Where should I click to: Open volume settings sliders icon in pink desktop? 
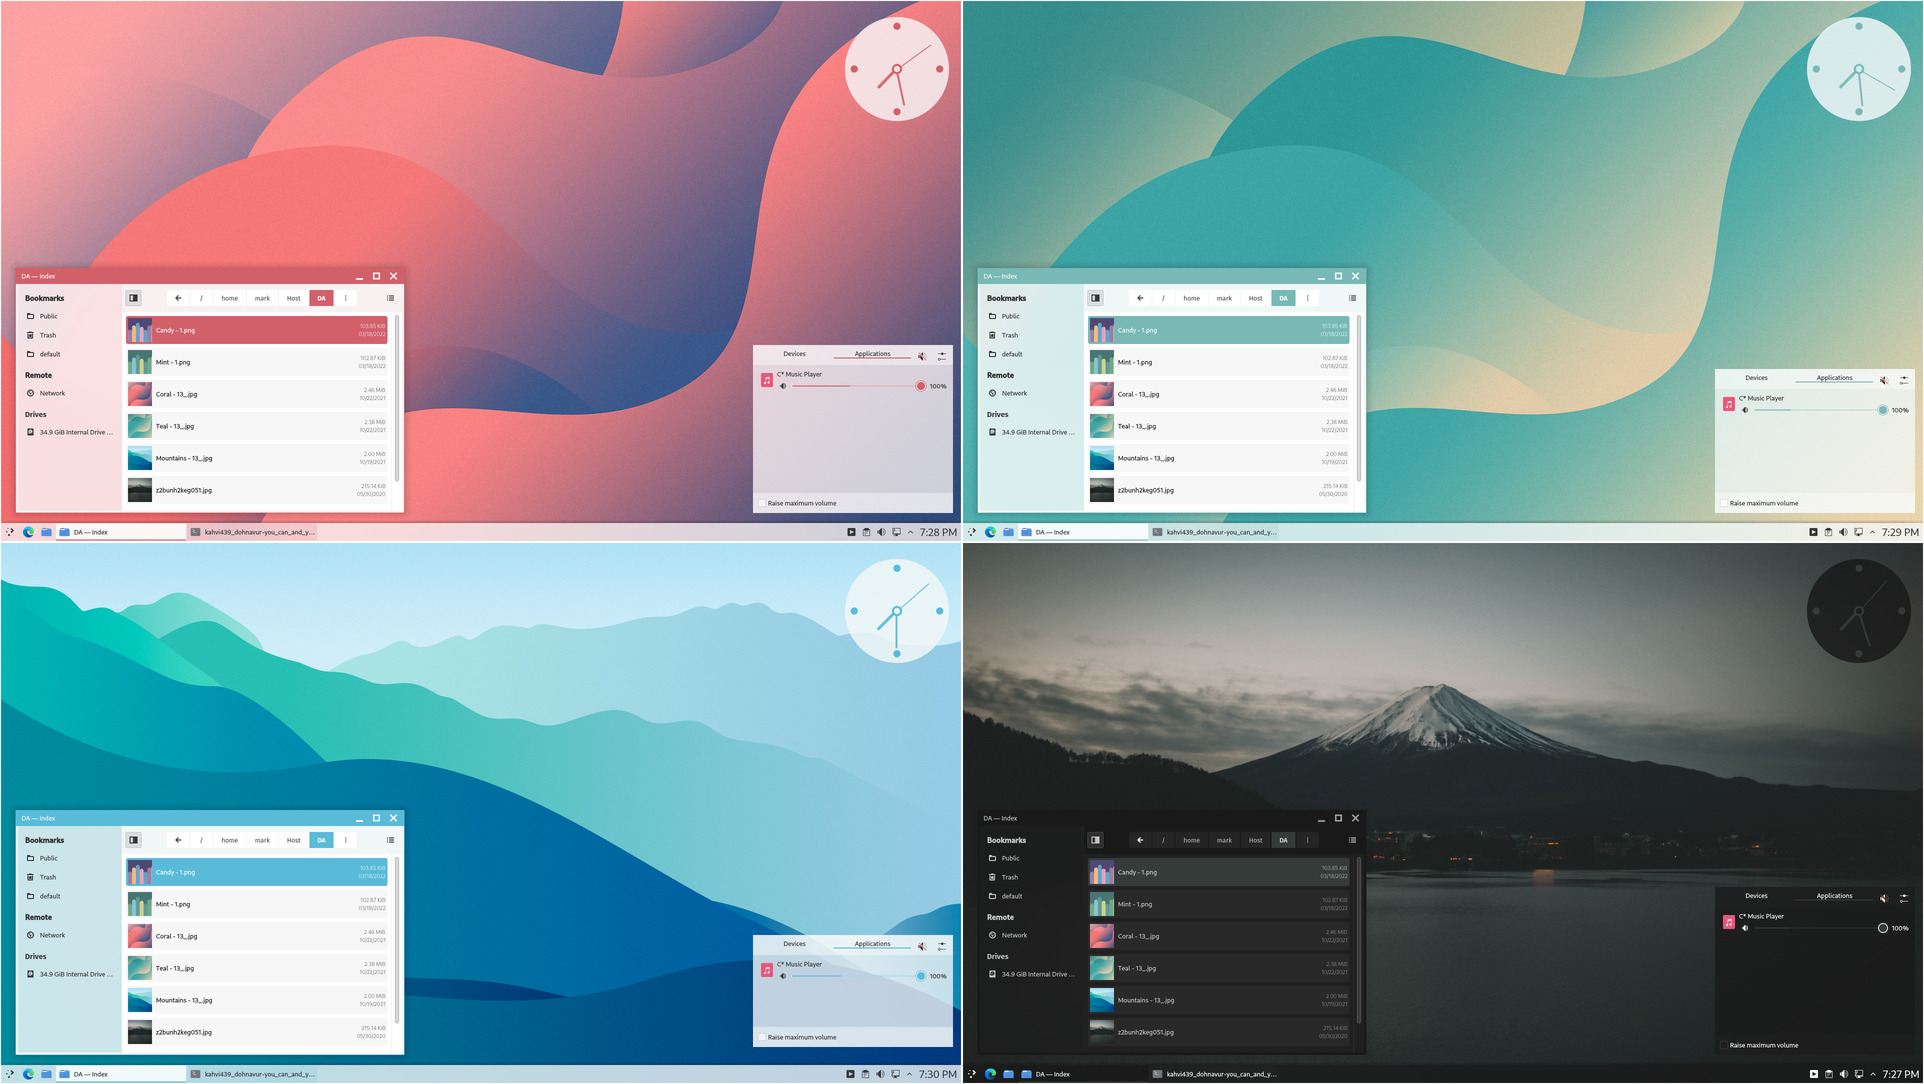point(941,355)
